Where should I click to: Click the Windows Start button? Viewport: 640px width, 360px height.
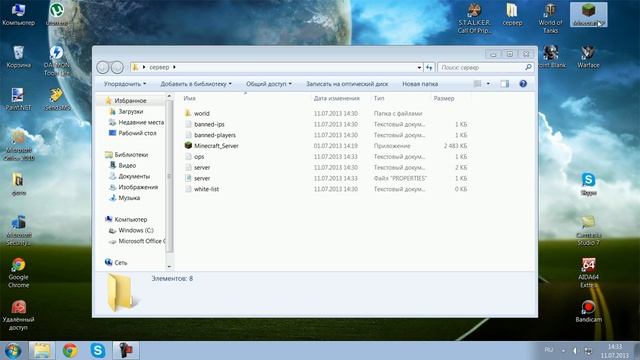click(13, 351)
